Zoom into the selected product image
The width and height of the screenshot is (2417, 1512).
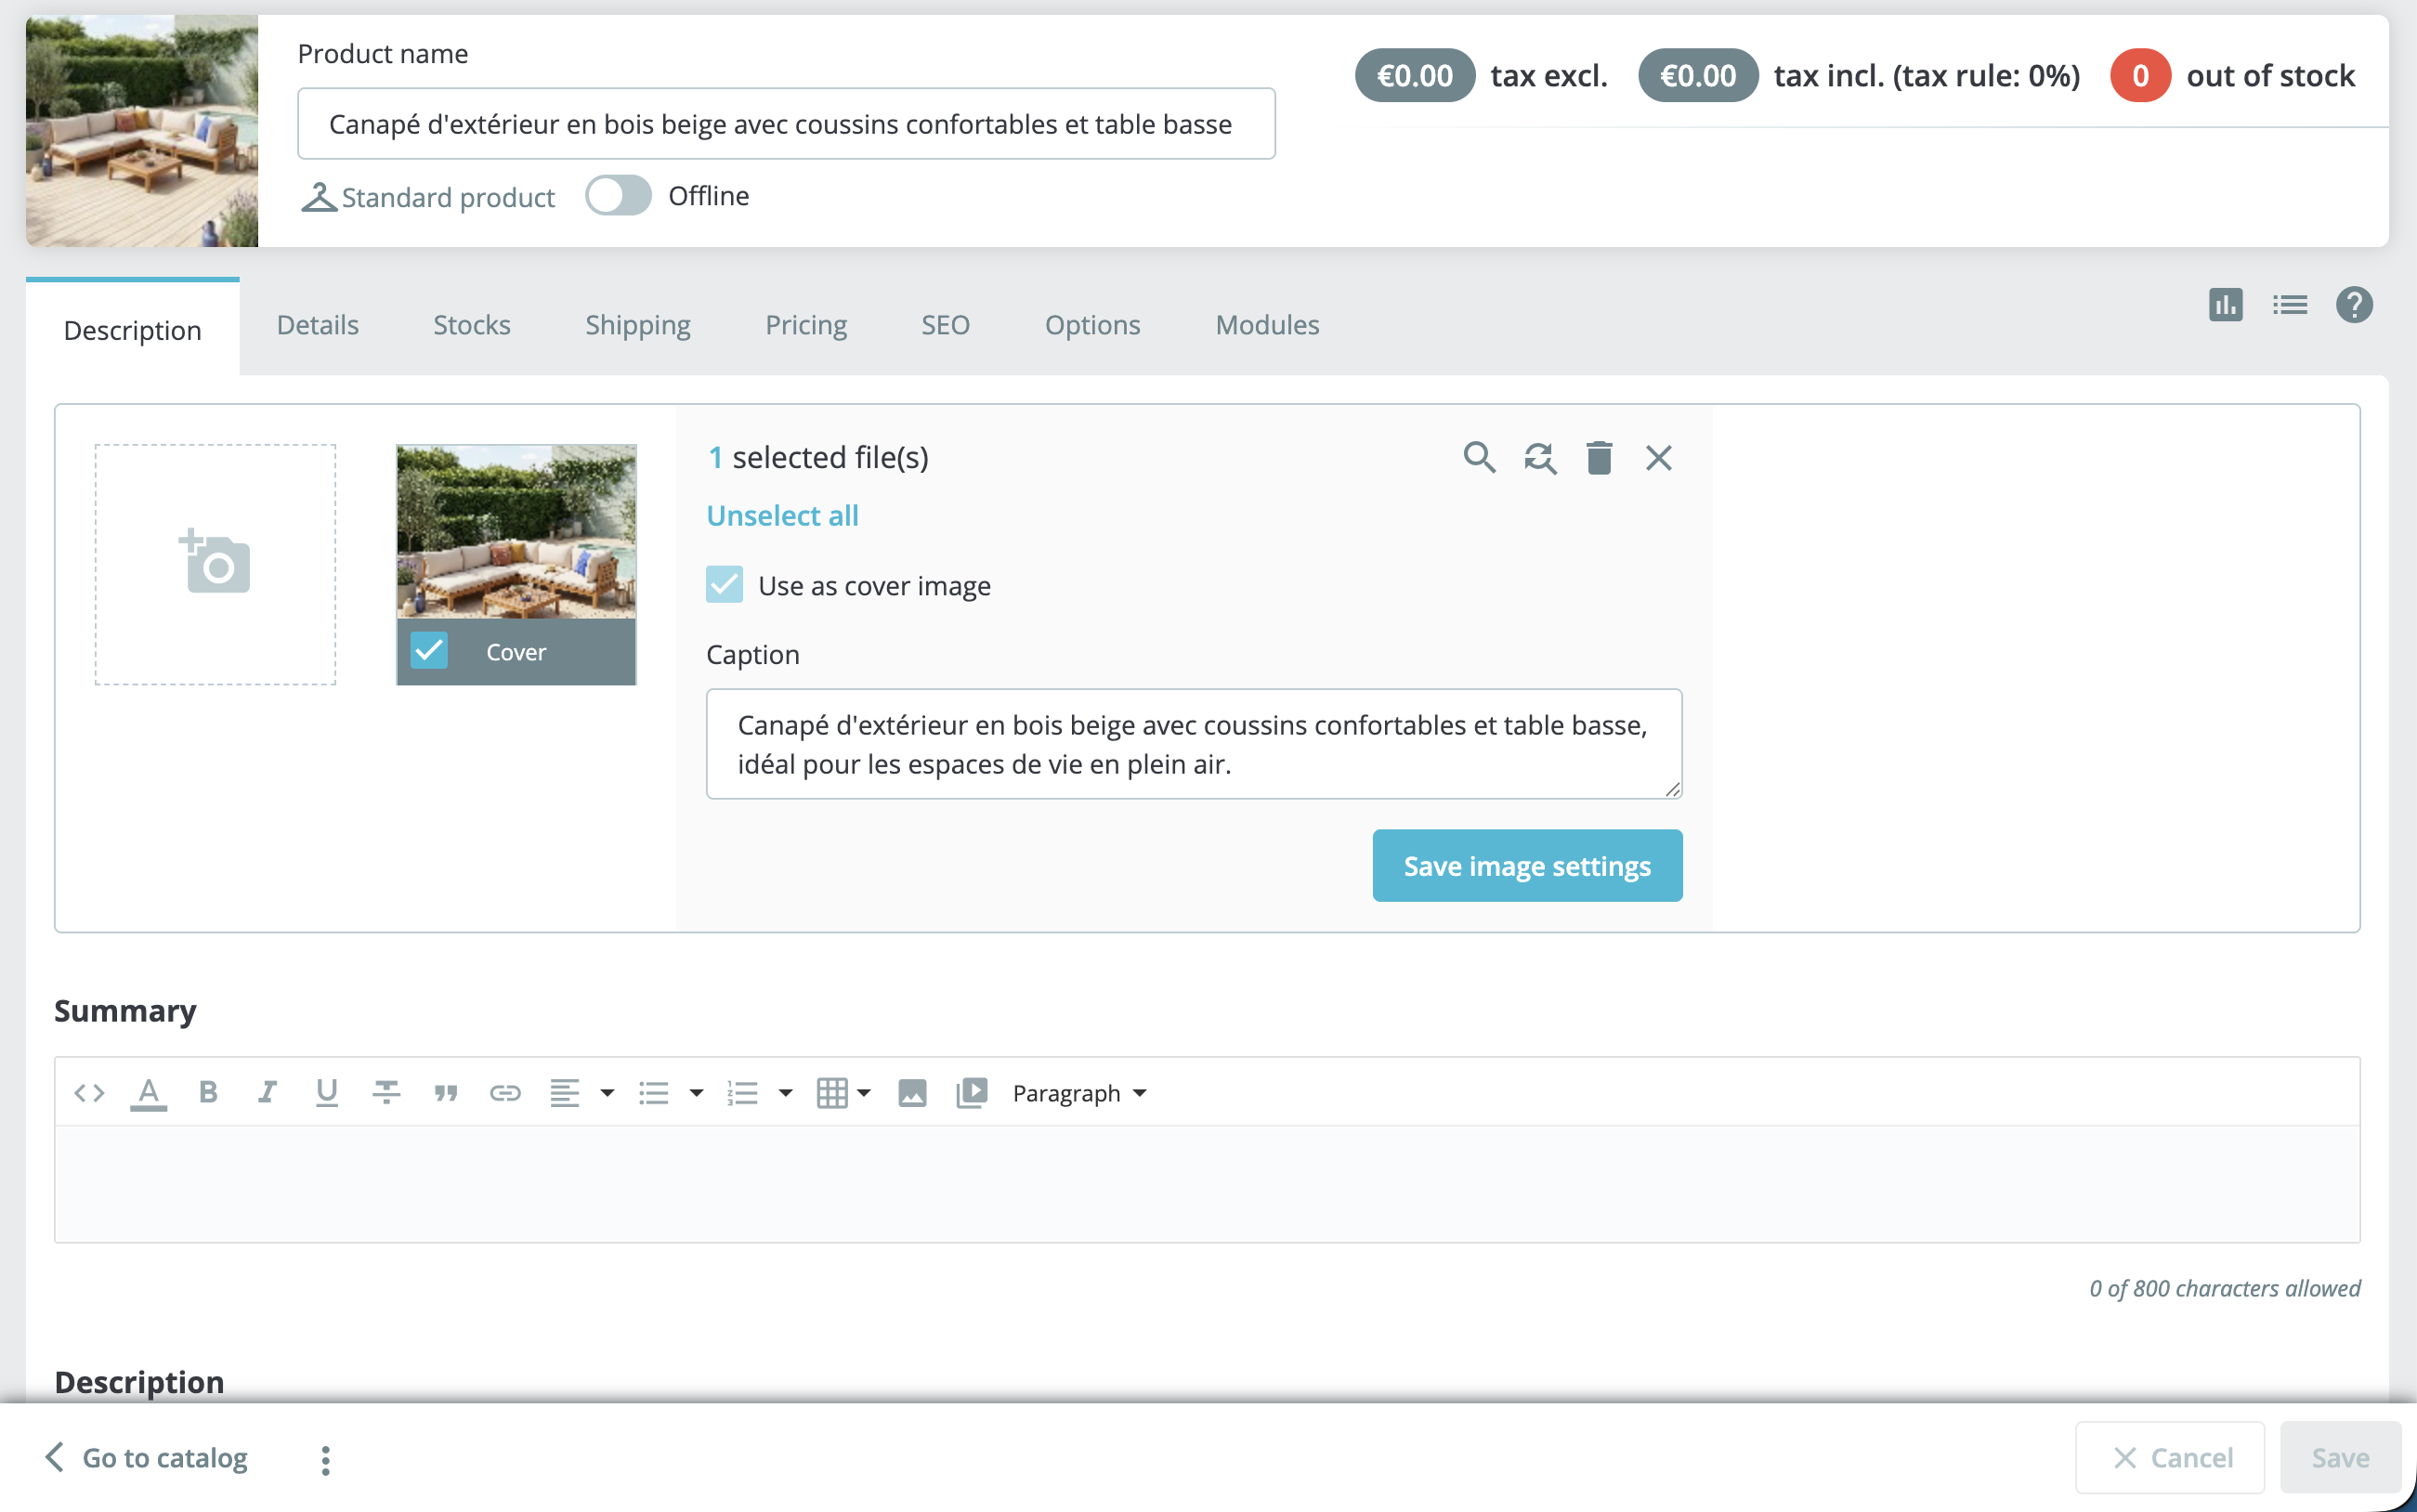[x=1480, y=457]
